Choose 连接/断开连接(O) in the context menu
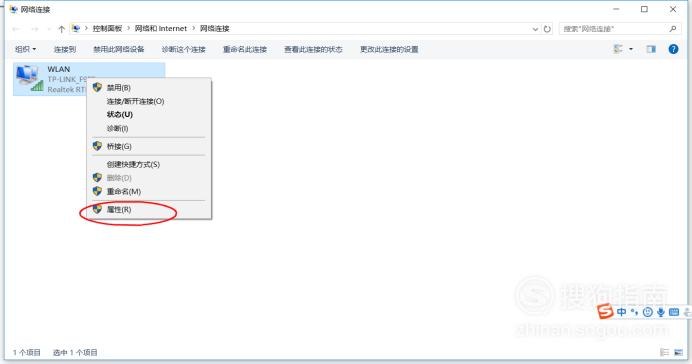 click(x=149, y=101)
